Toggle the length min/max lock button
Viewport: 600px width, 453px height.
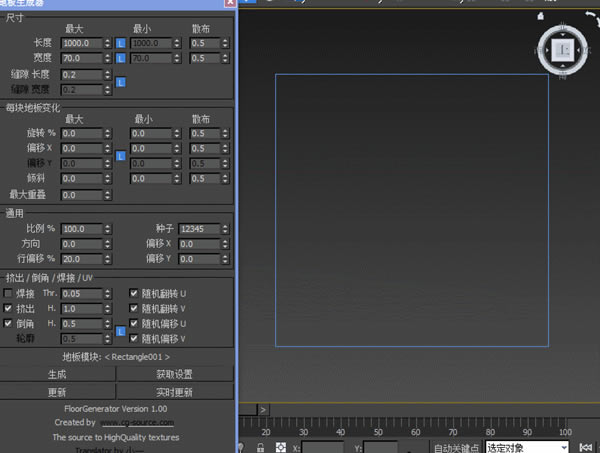[120, 43]
